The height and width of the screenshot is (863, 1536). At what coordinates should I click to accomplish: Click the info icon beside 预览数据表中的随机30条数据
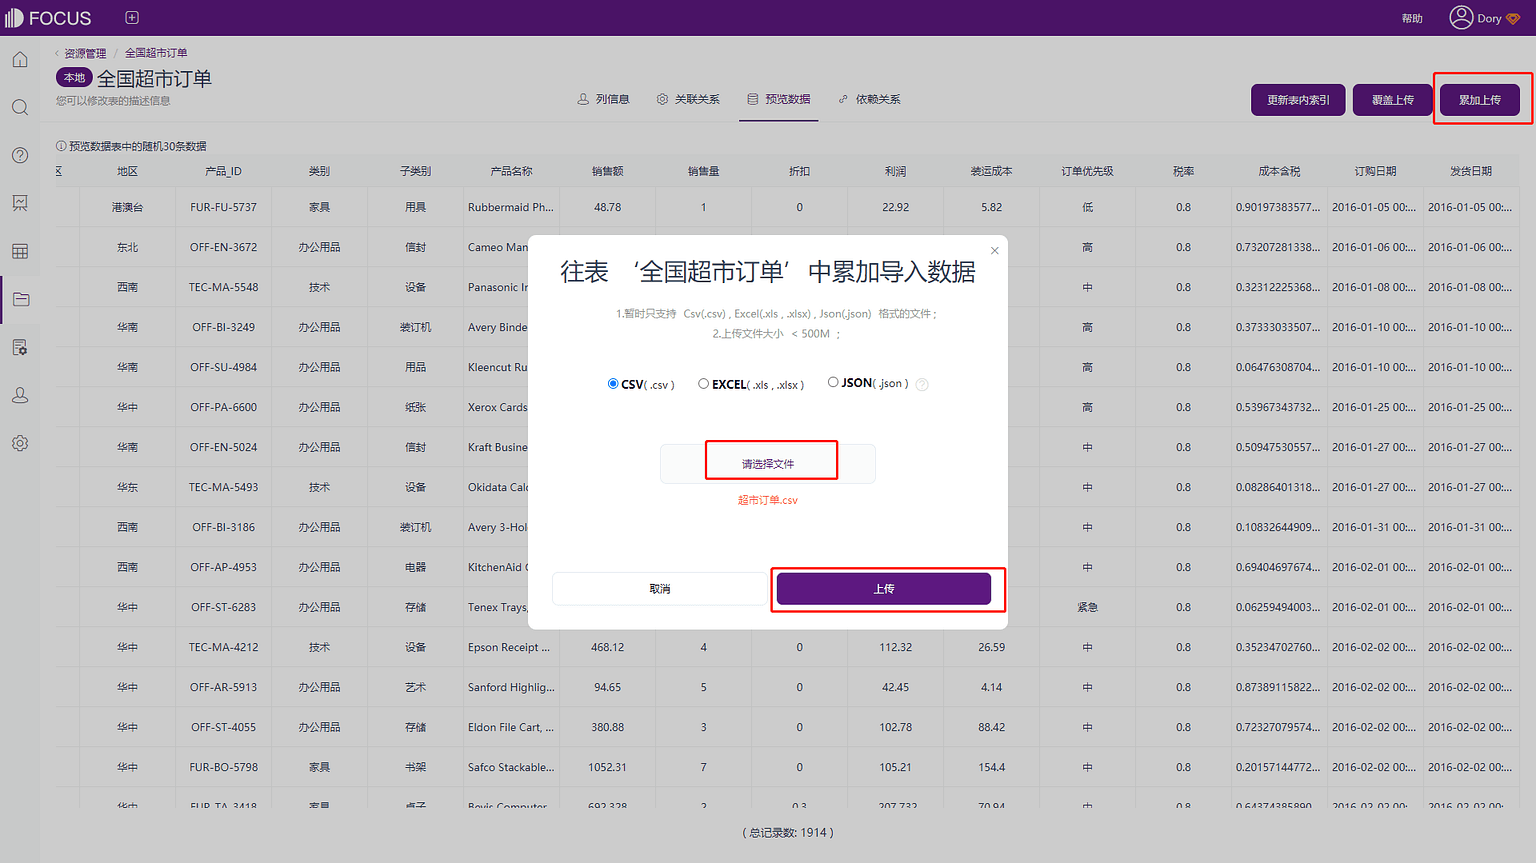(x=61, y=146)
